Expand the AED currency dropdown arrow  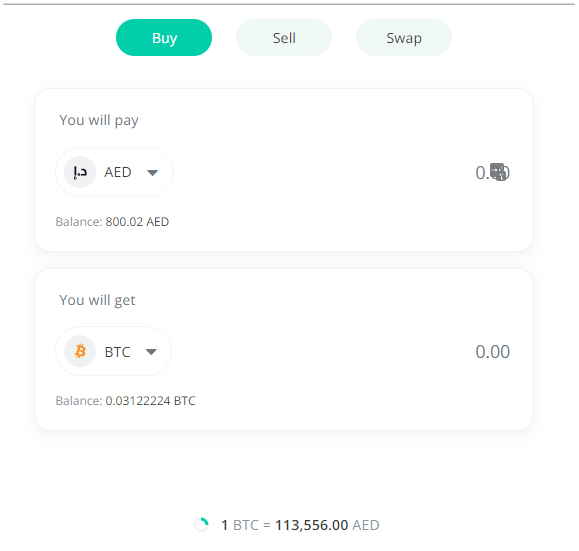click(x=153, y=172)
